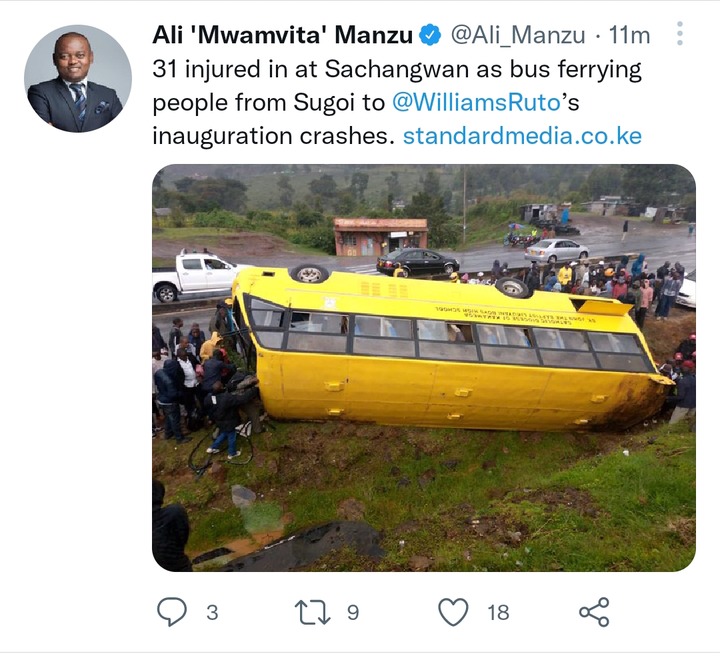View the reply count 3
720x658 pixels.
pos(212,613)
